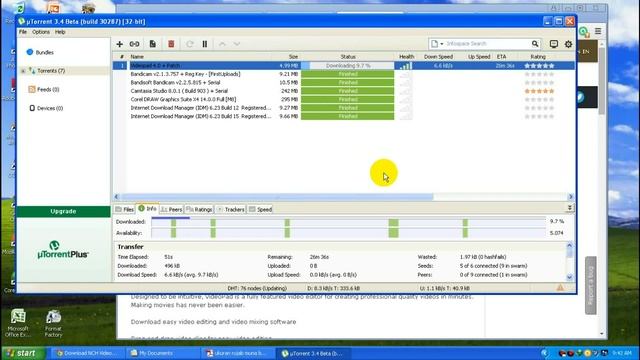
Task: Click the right scroll arrow of torrent list
Action: pos(571,197)
